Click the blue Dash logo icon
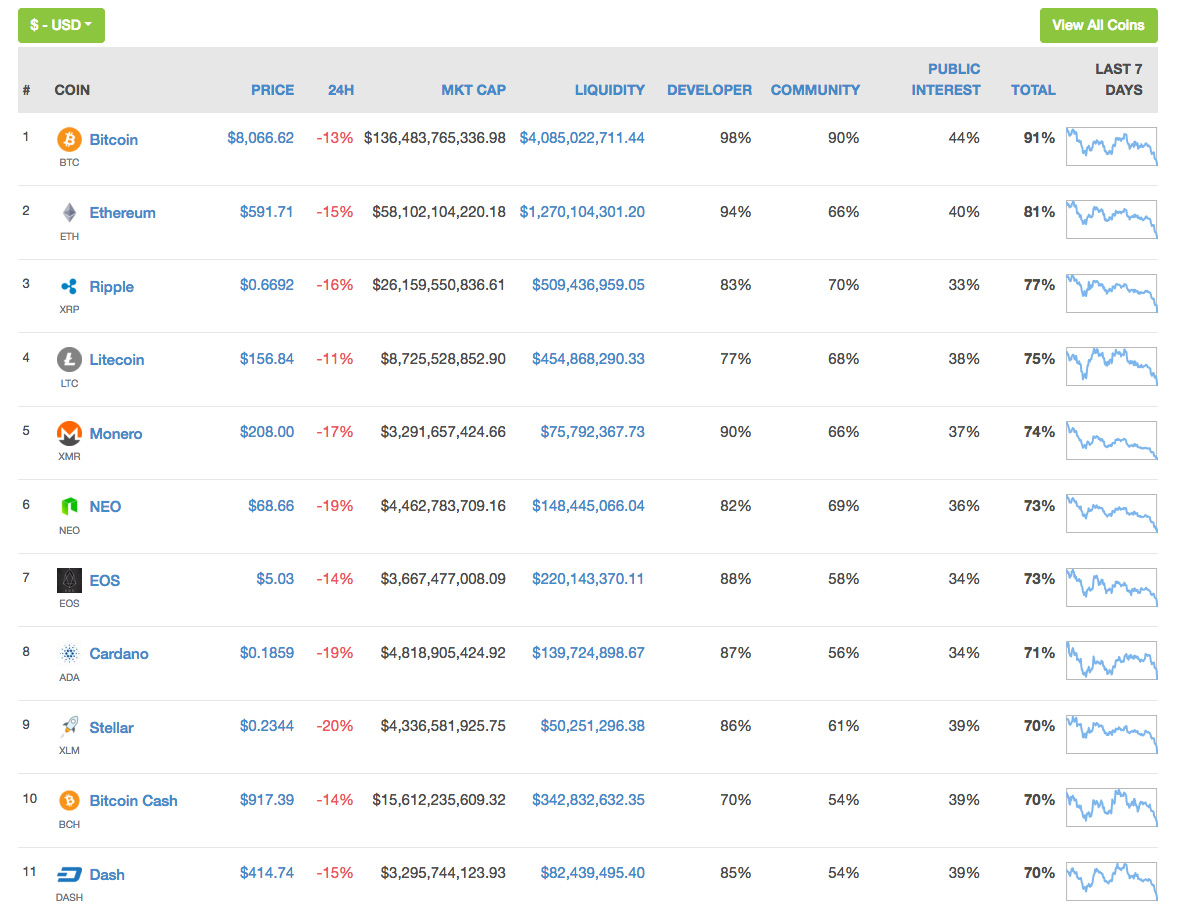The width and height of the screenshot is (1178, 909). point(69,874)
